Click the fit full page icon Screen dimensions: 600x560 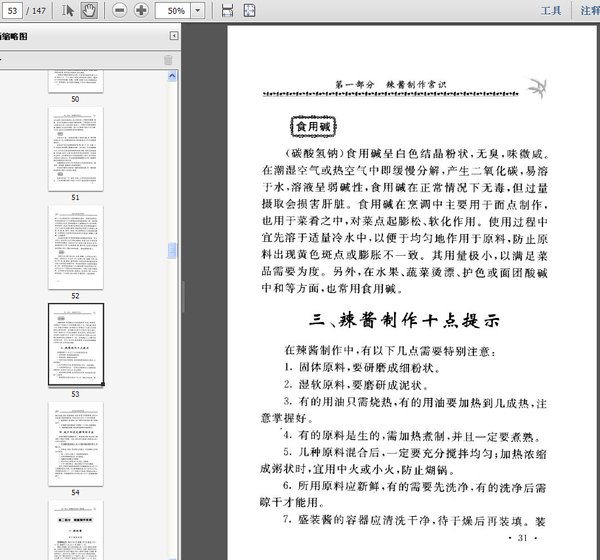pyautogui.click(x=248, y=10)
